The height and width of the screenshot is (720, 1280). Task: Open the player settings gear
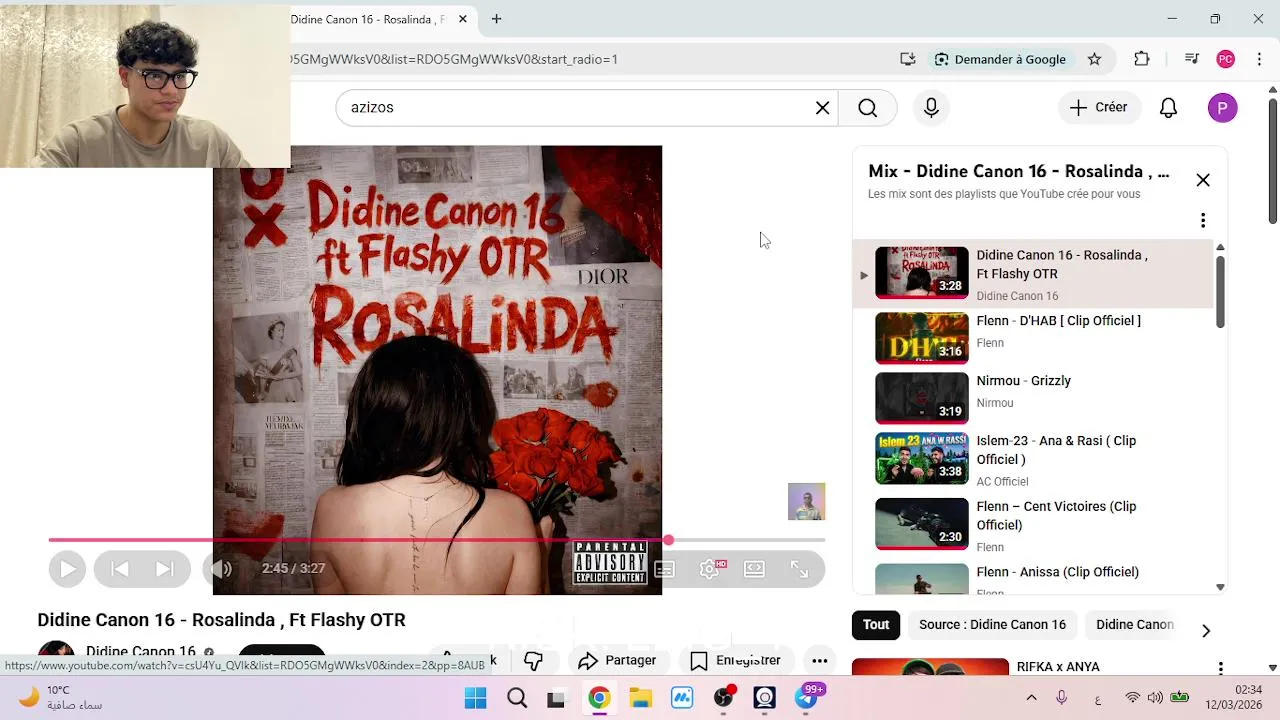coord(709,569)
